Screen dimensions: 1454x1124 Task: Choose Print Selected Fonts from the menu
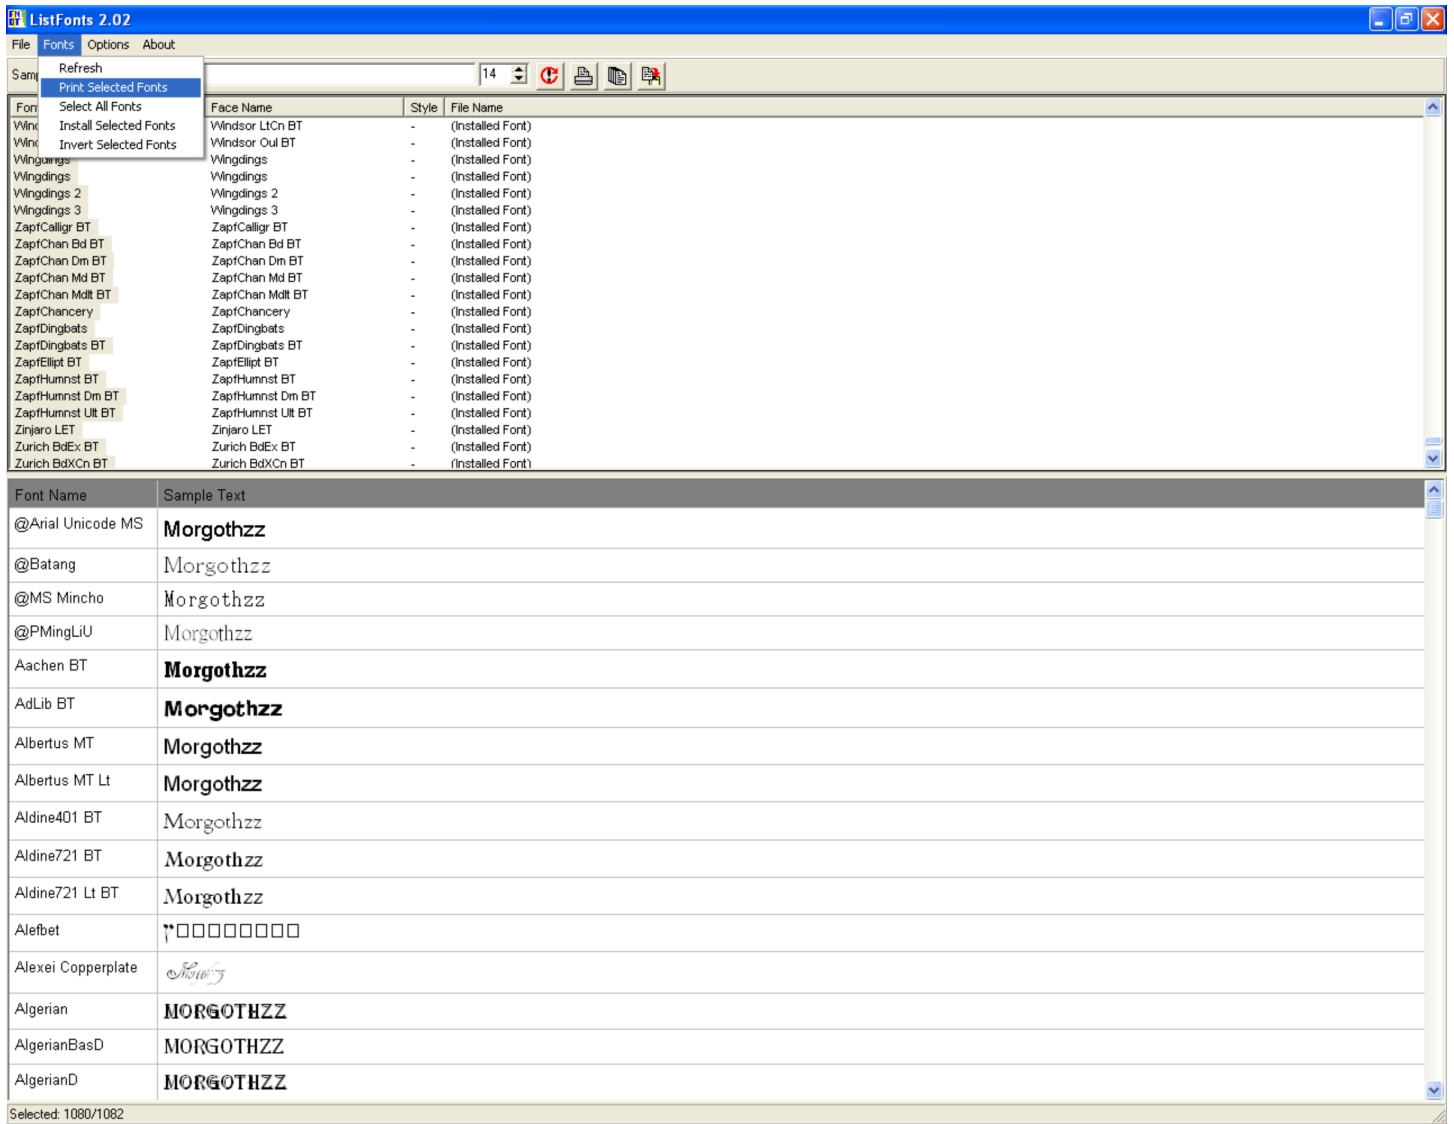coord(113,87)
